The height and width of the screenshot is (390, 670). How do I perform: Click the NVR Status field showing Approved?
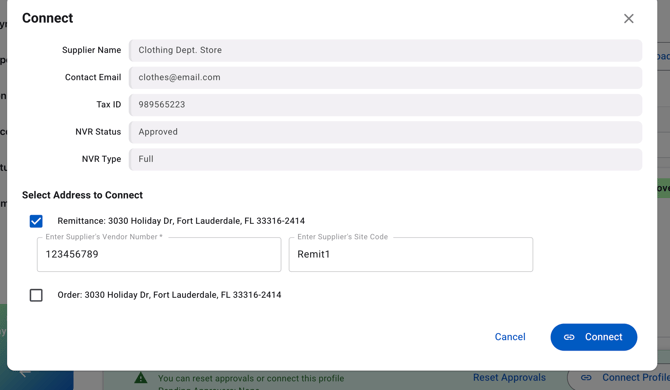tap(385, 132)
